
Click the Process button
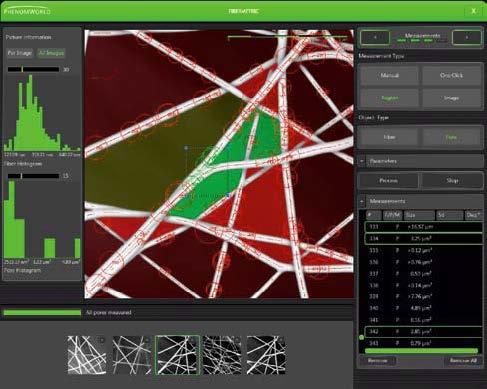coord(388,181)
